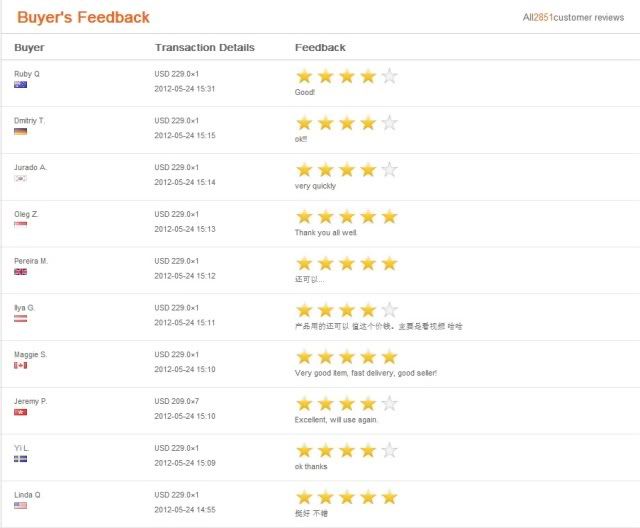This screenshot has width=640, height=528.
Task: Click the US flag under Linda Q.
Action: tap(20, 506)
